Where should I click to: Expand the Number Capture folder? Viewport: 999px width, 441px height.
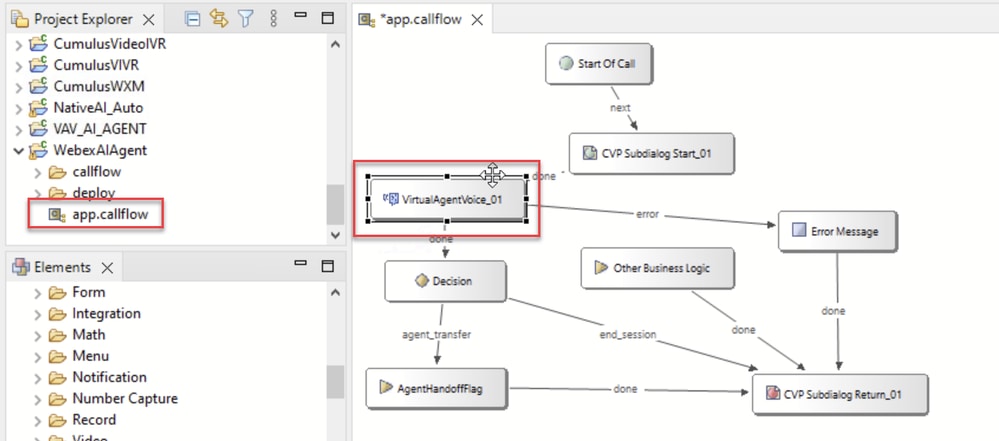pos(38,399)
